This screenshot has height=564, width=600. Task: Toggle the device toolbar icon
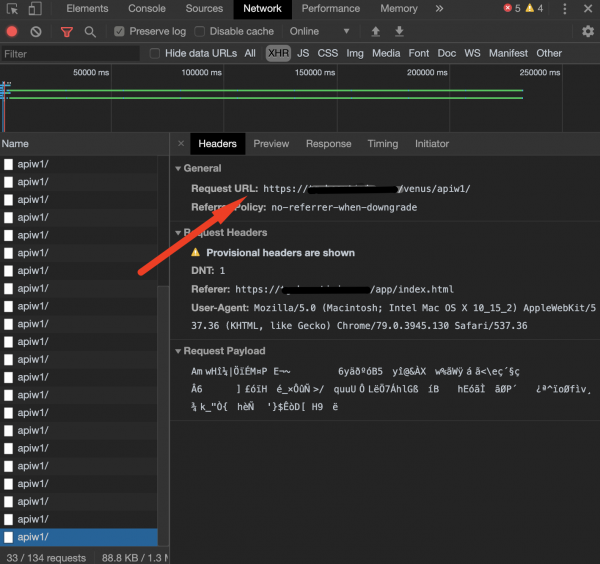coord(35,9)
